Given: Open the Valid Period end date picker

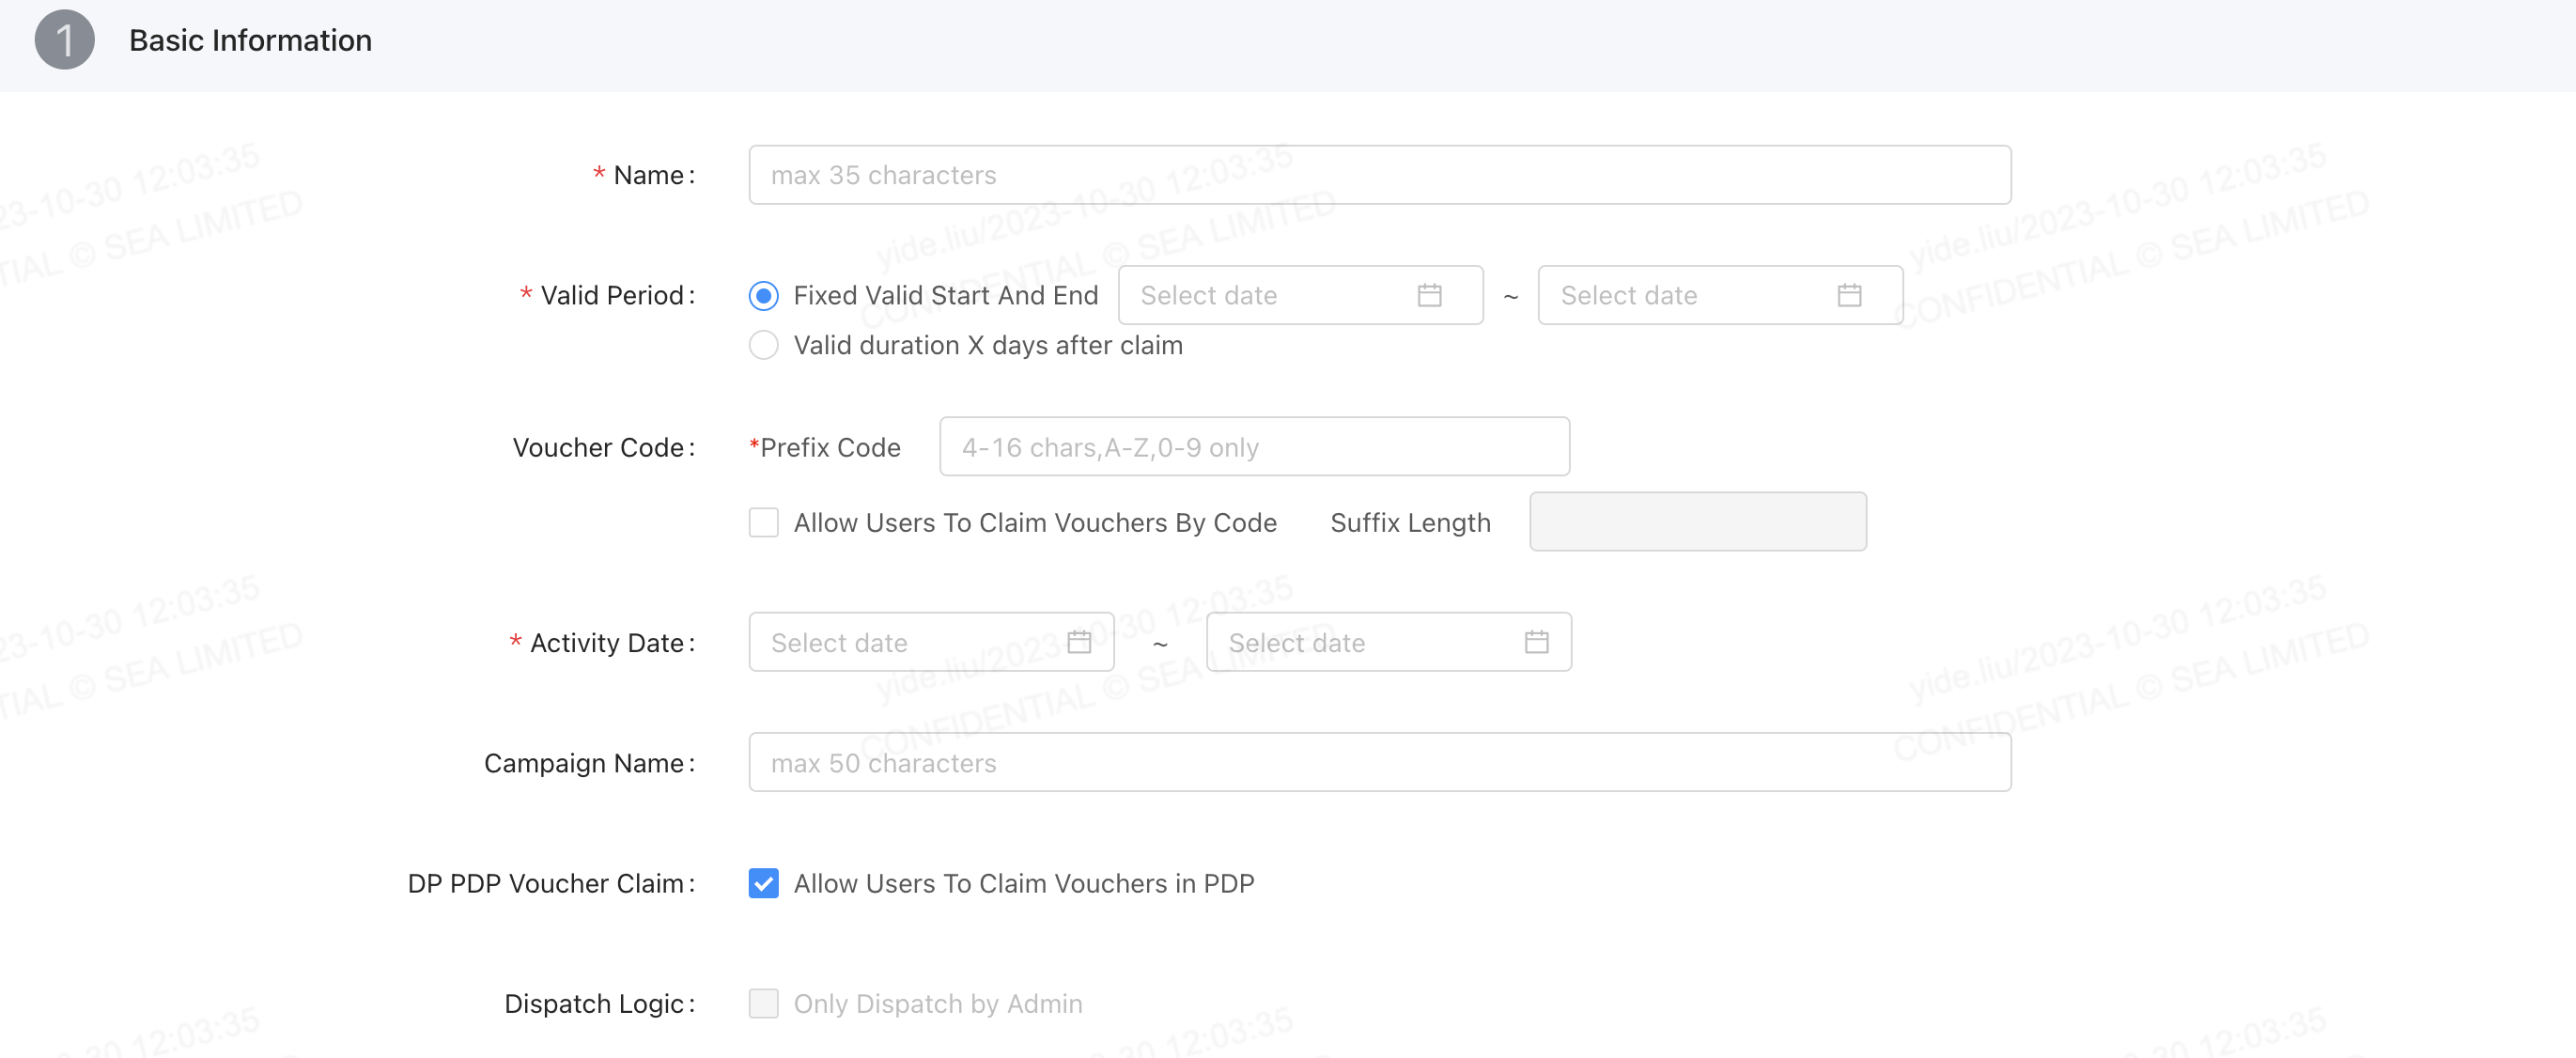Looking at the screenshot, I should pos(1690,295).
